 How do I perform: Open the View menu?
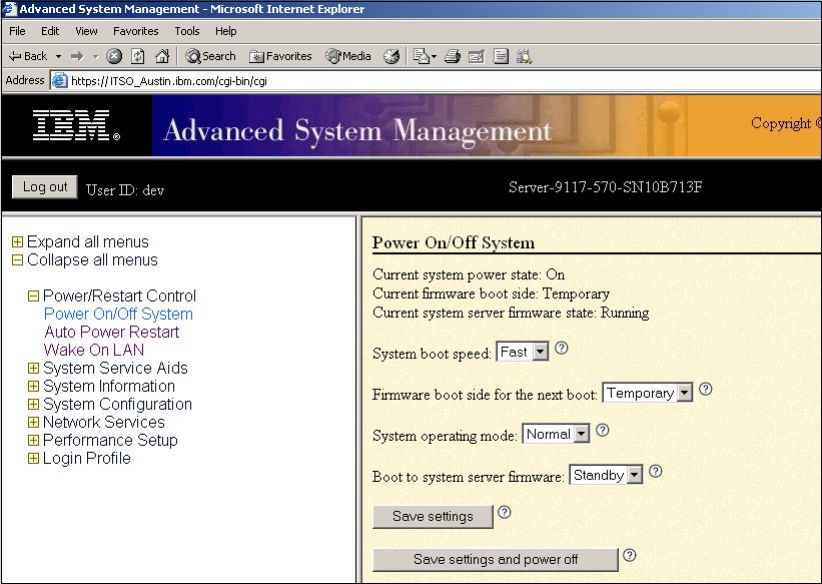pyautogui.click(x=86, y=31)
